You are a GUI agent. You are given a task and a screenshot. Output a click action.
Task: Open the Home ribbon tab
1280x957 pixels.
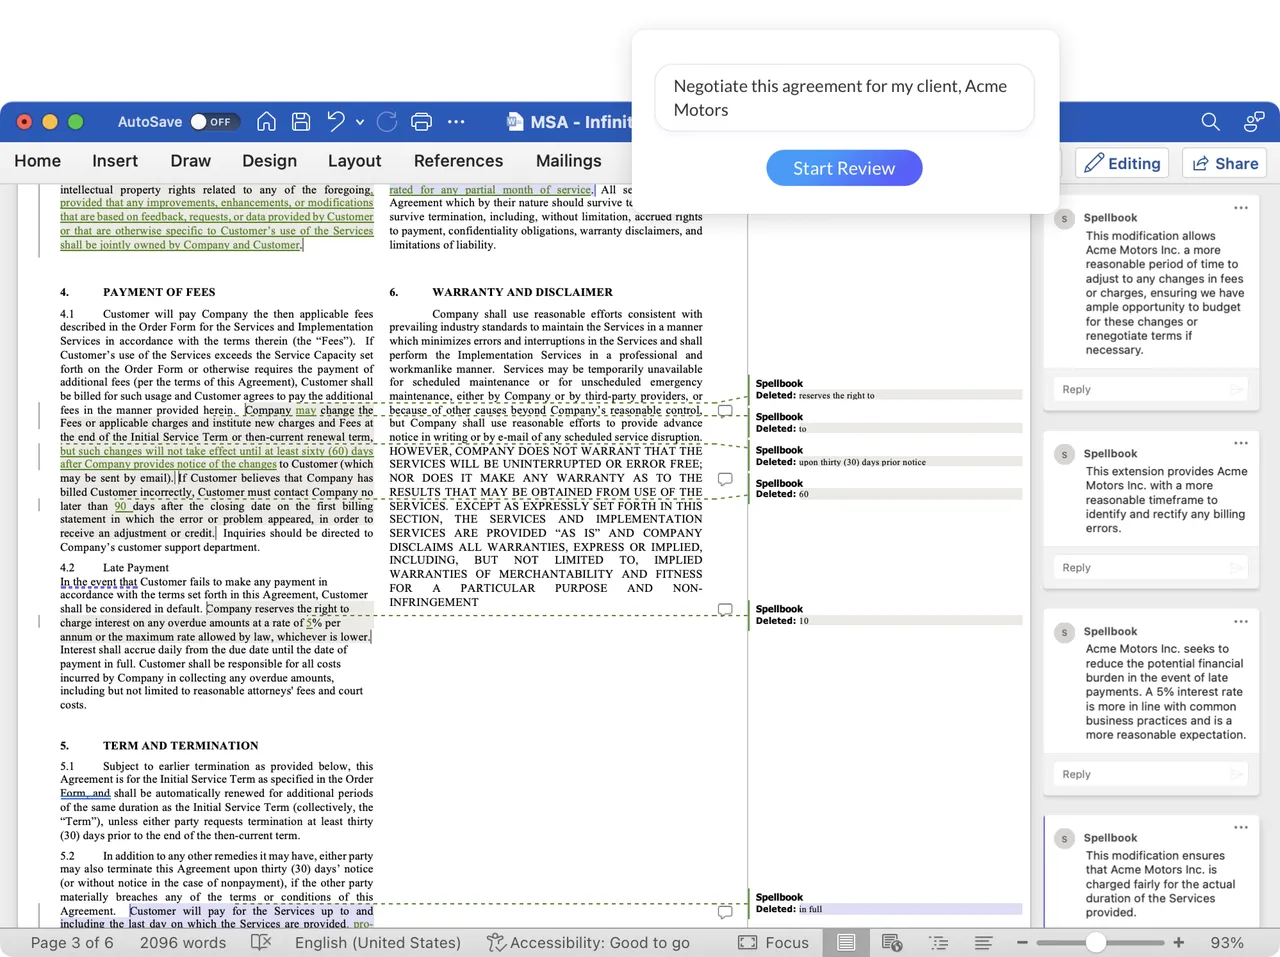pos(38,161)
